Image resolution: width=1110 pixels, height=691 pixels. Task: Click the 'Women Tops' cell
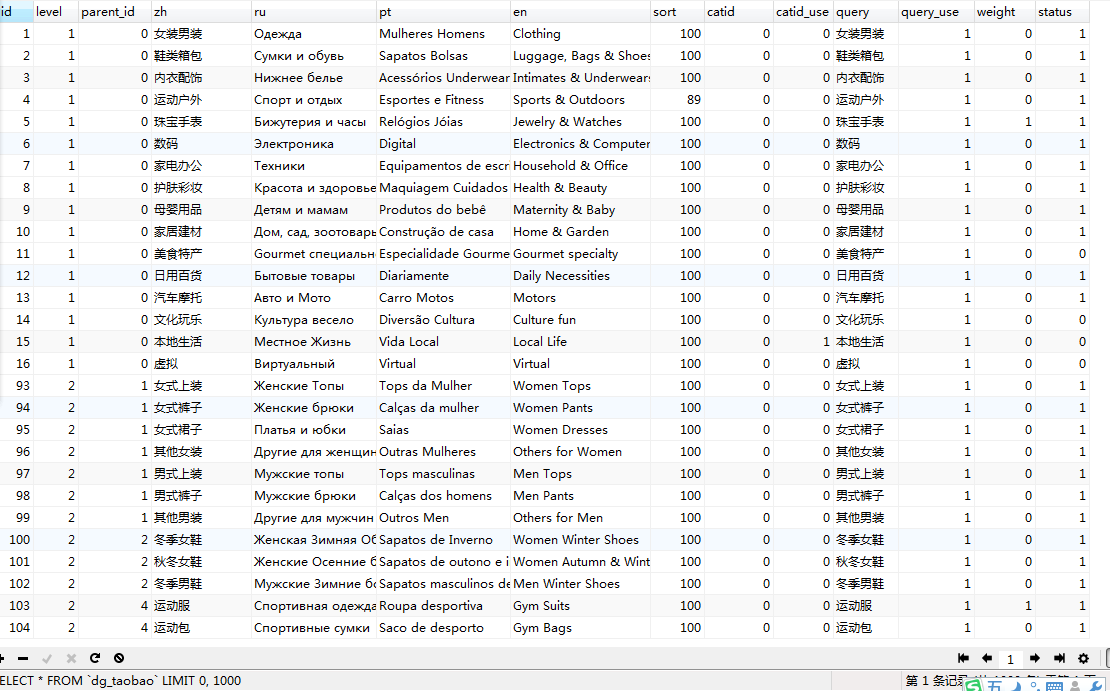tap(580, 385)
